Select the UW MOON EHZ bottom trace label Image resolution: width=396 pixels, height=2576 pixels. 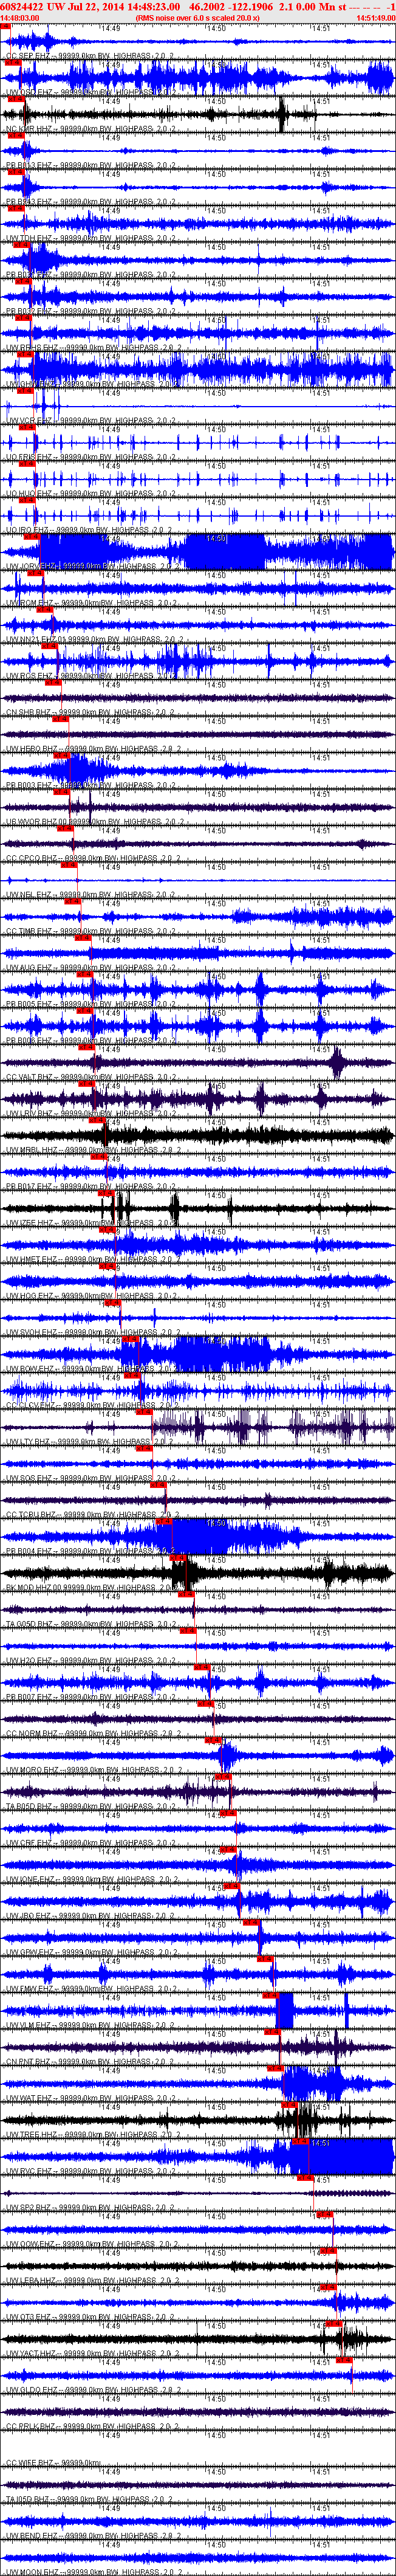(x=31, y=2572)
